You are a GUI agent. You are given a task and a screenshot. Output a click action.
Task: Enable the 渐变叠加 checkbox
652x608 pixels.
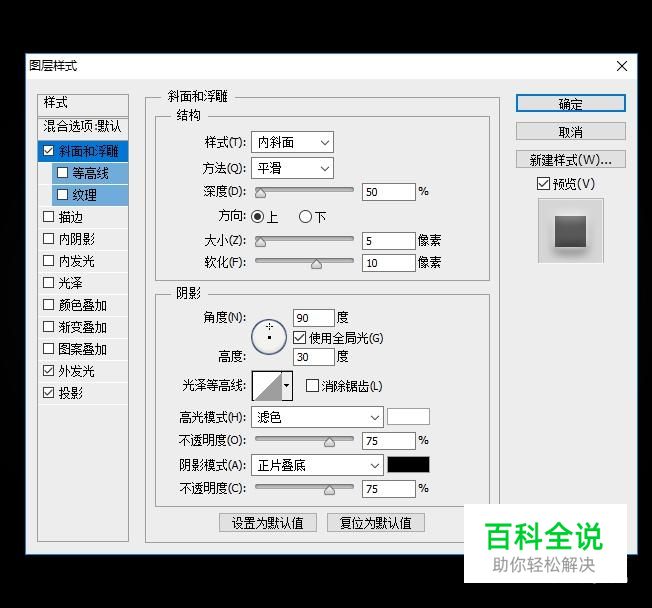48,326
